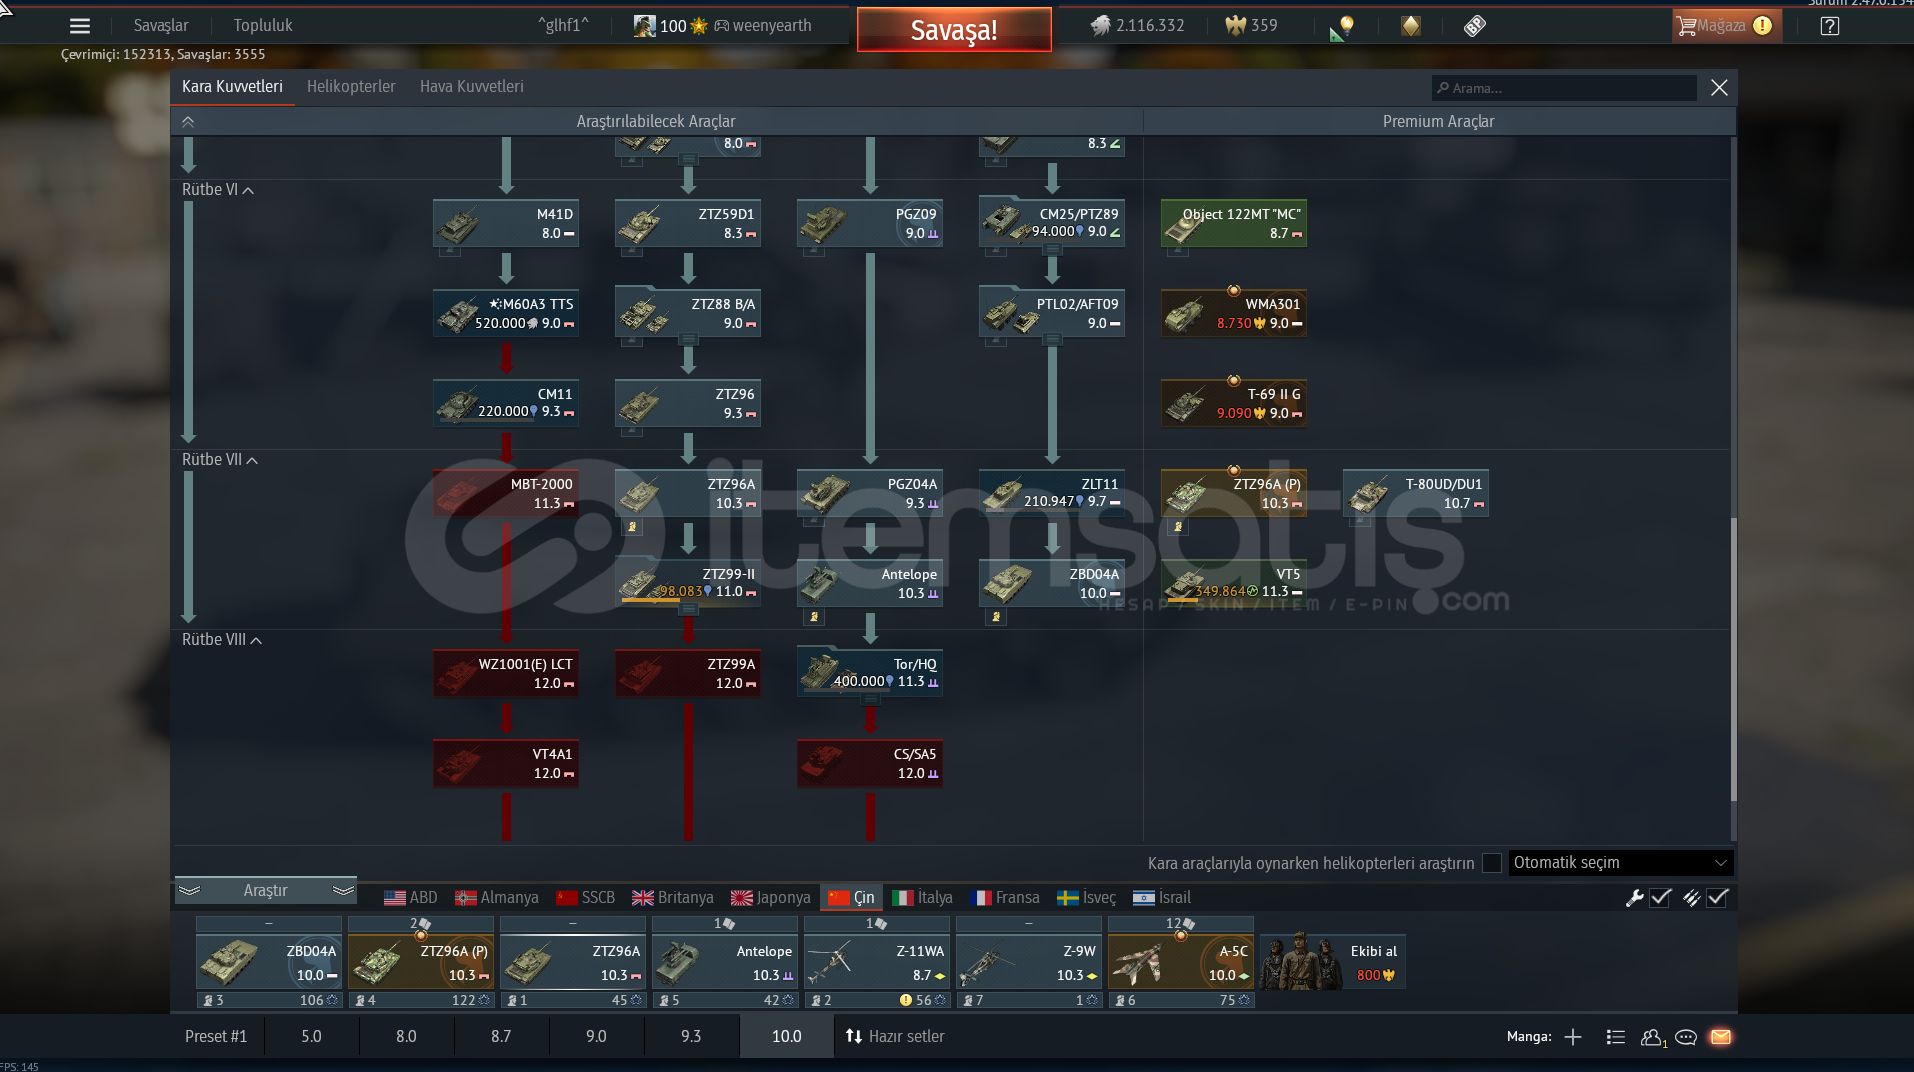The width and height of the screenshot is (1914, 1072).
Task: Select the Almanya nation tab
Action: [496, 898]
